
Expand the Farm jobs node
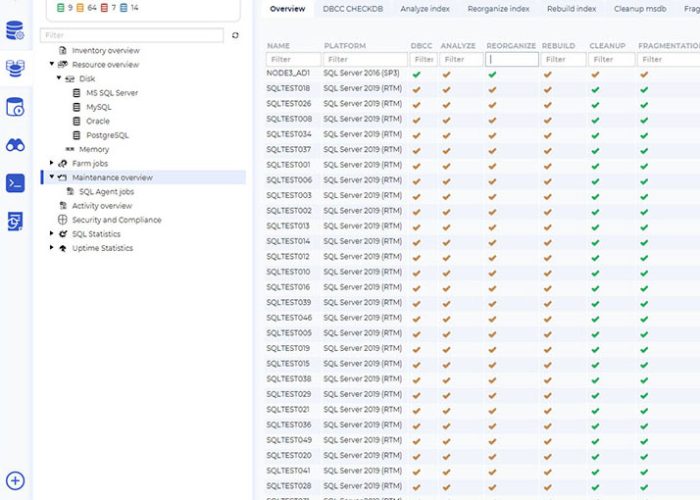tap(52, 163)
